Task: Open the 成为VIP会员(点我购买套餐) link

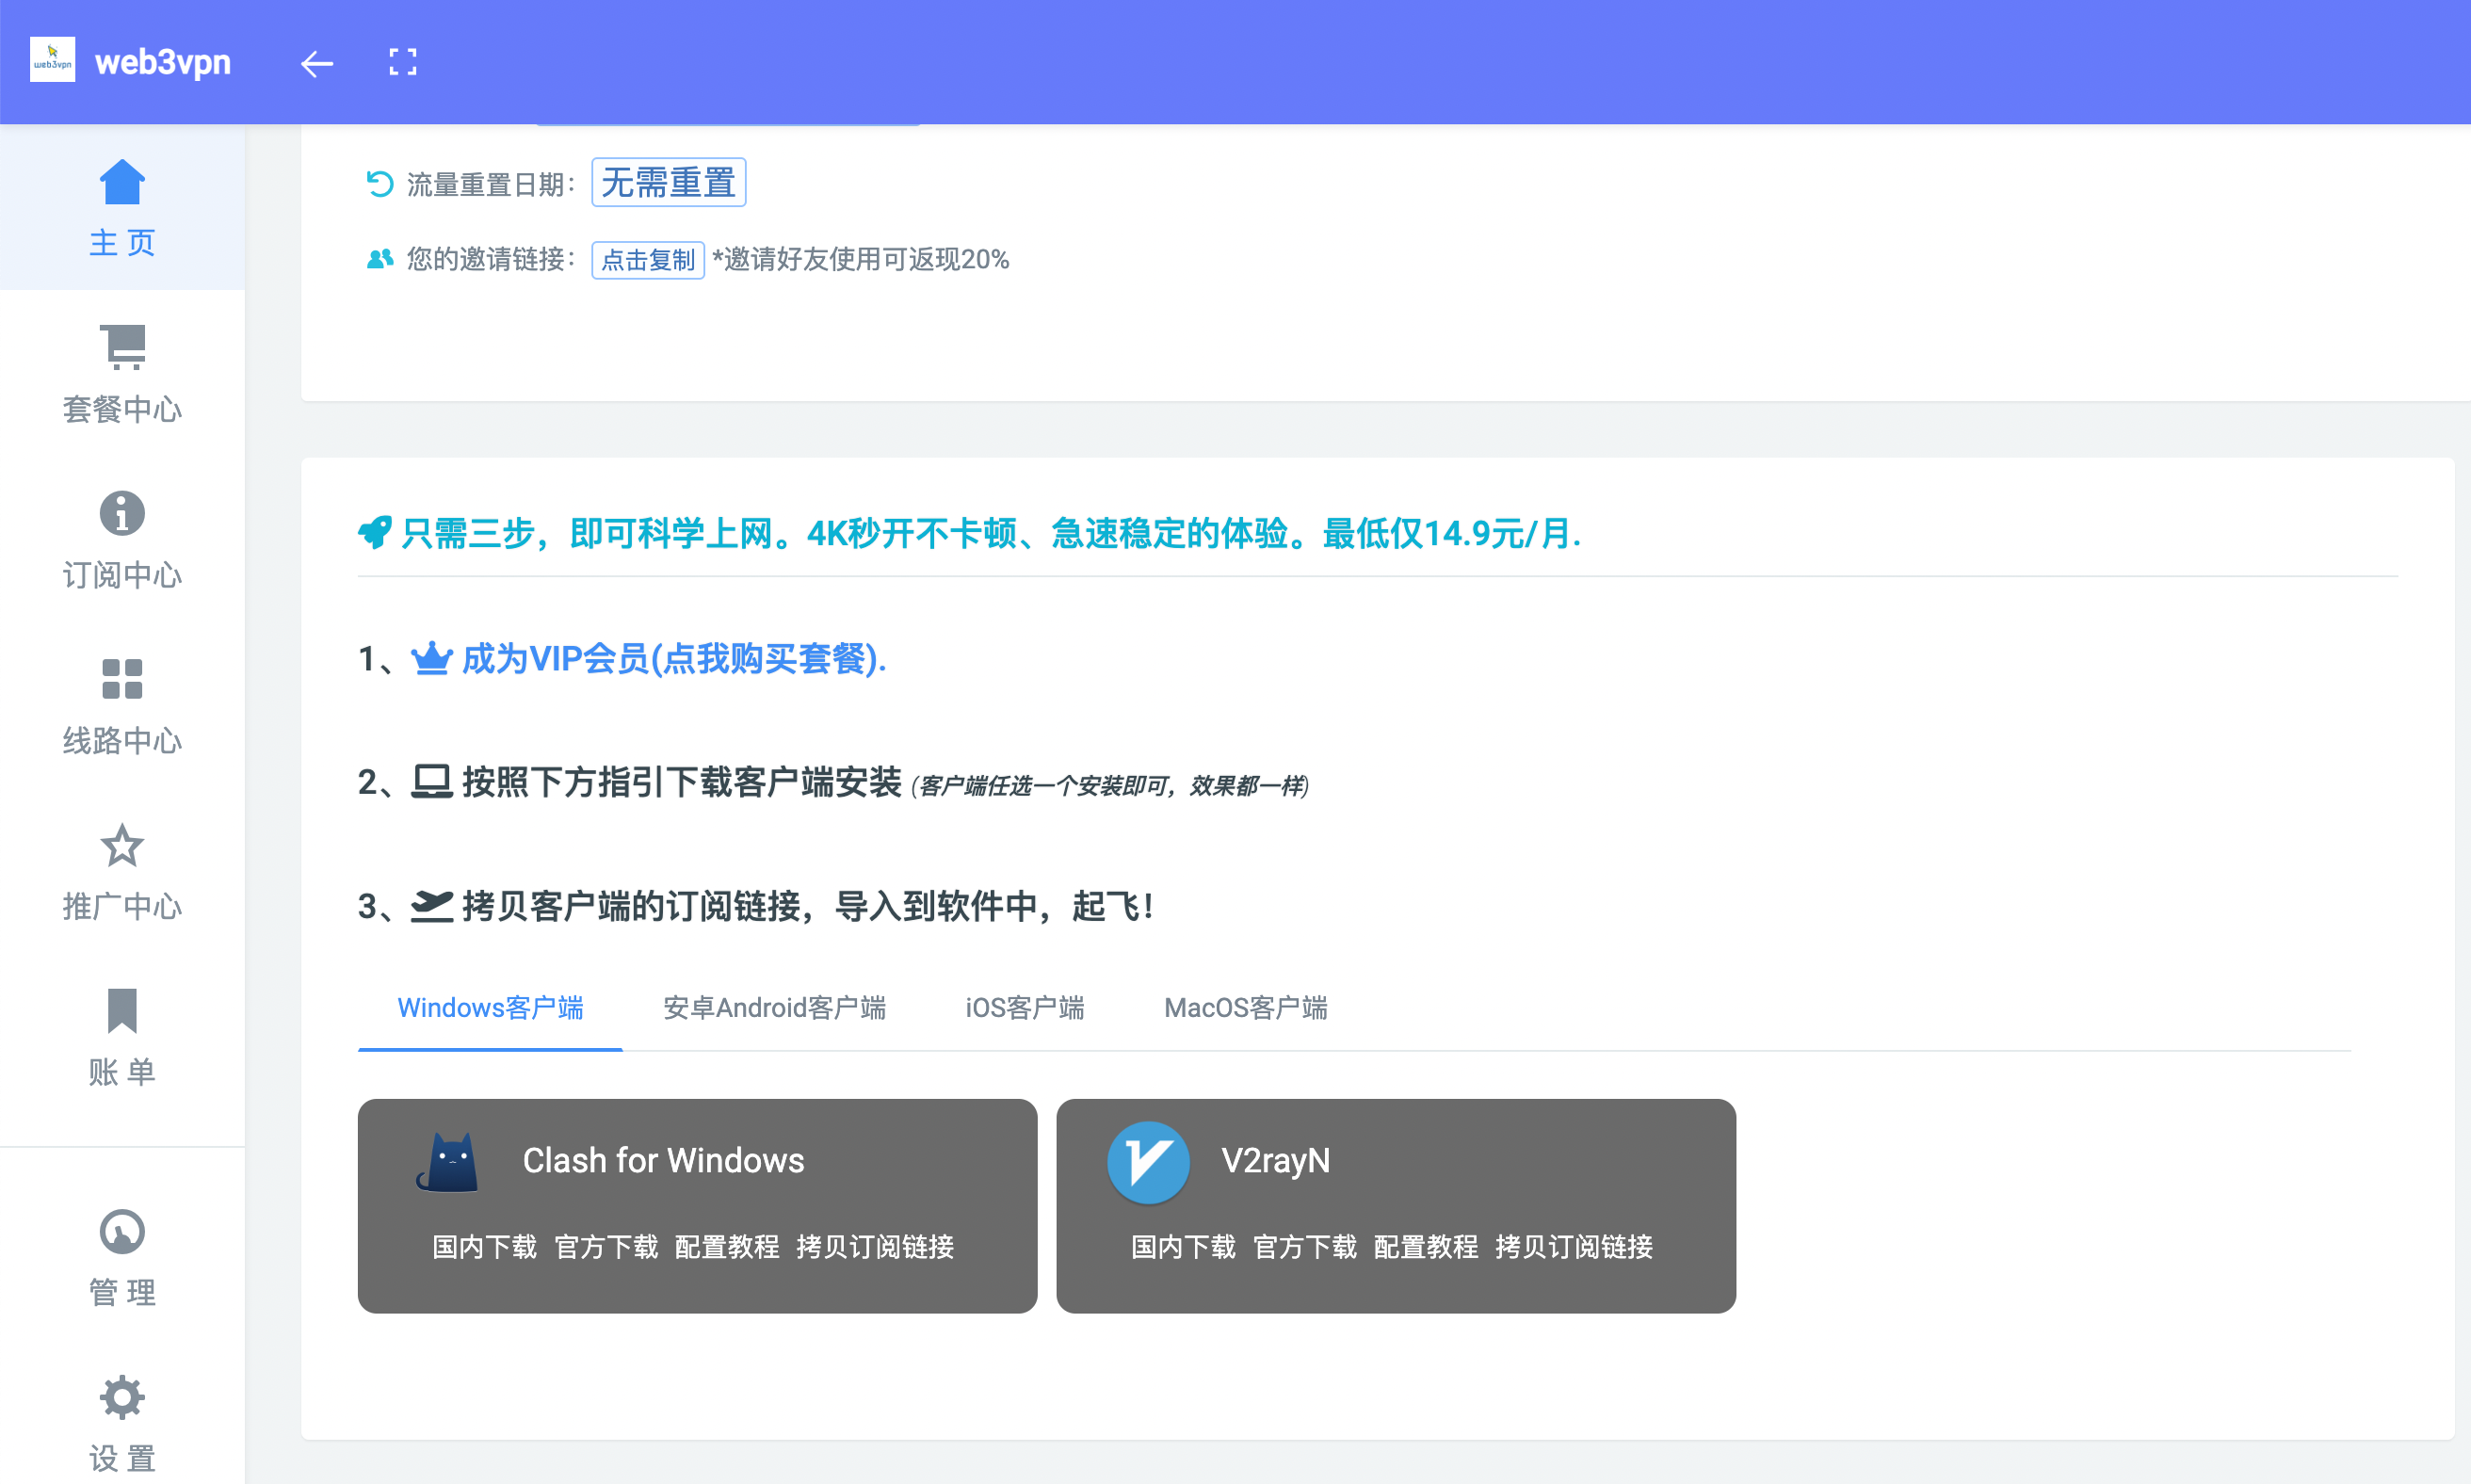Action: tap(674, 658)
